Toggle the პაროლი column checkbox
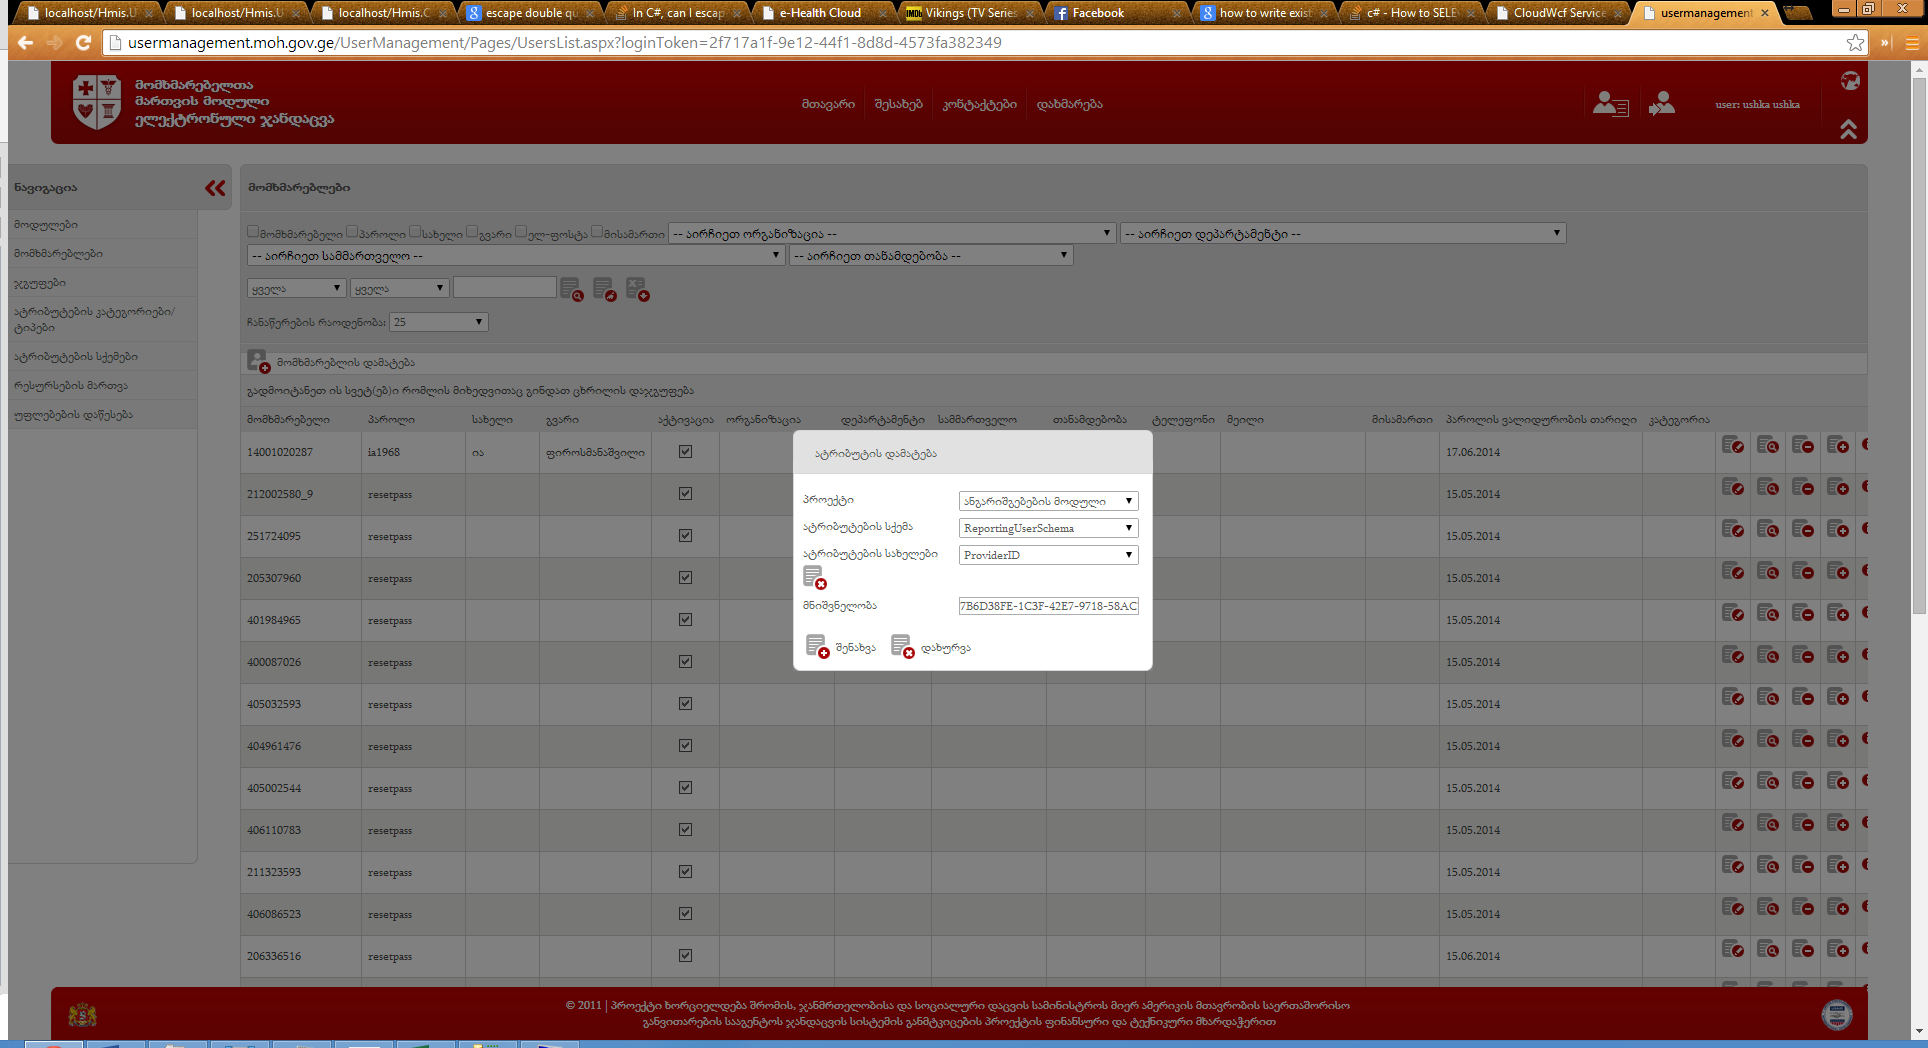This screenshot has height=1048, width=1928. 352,232
